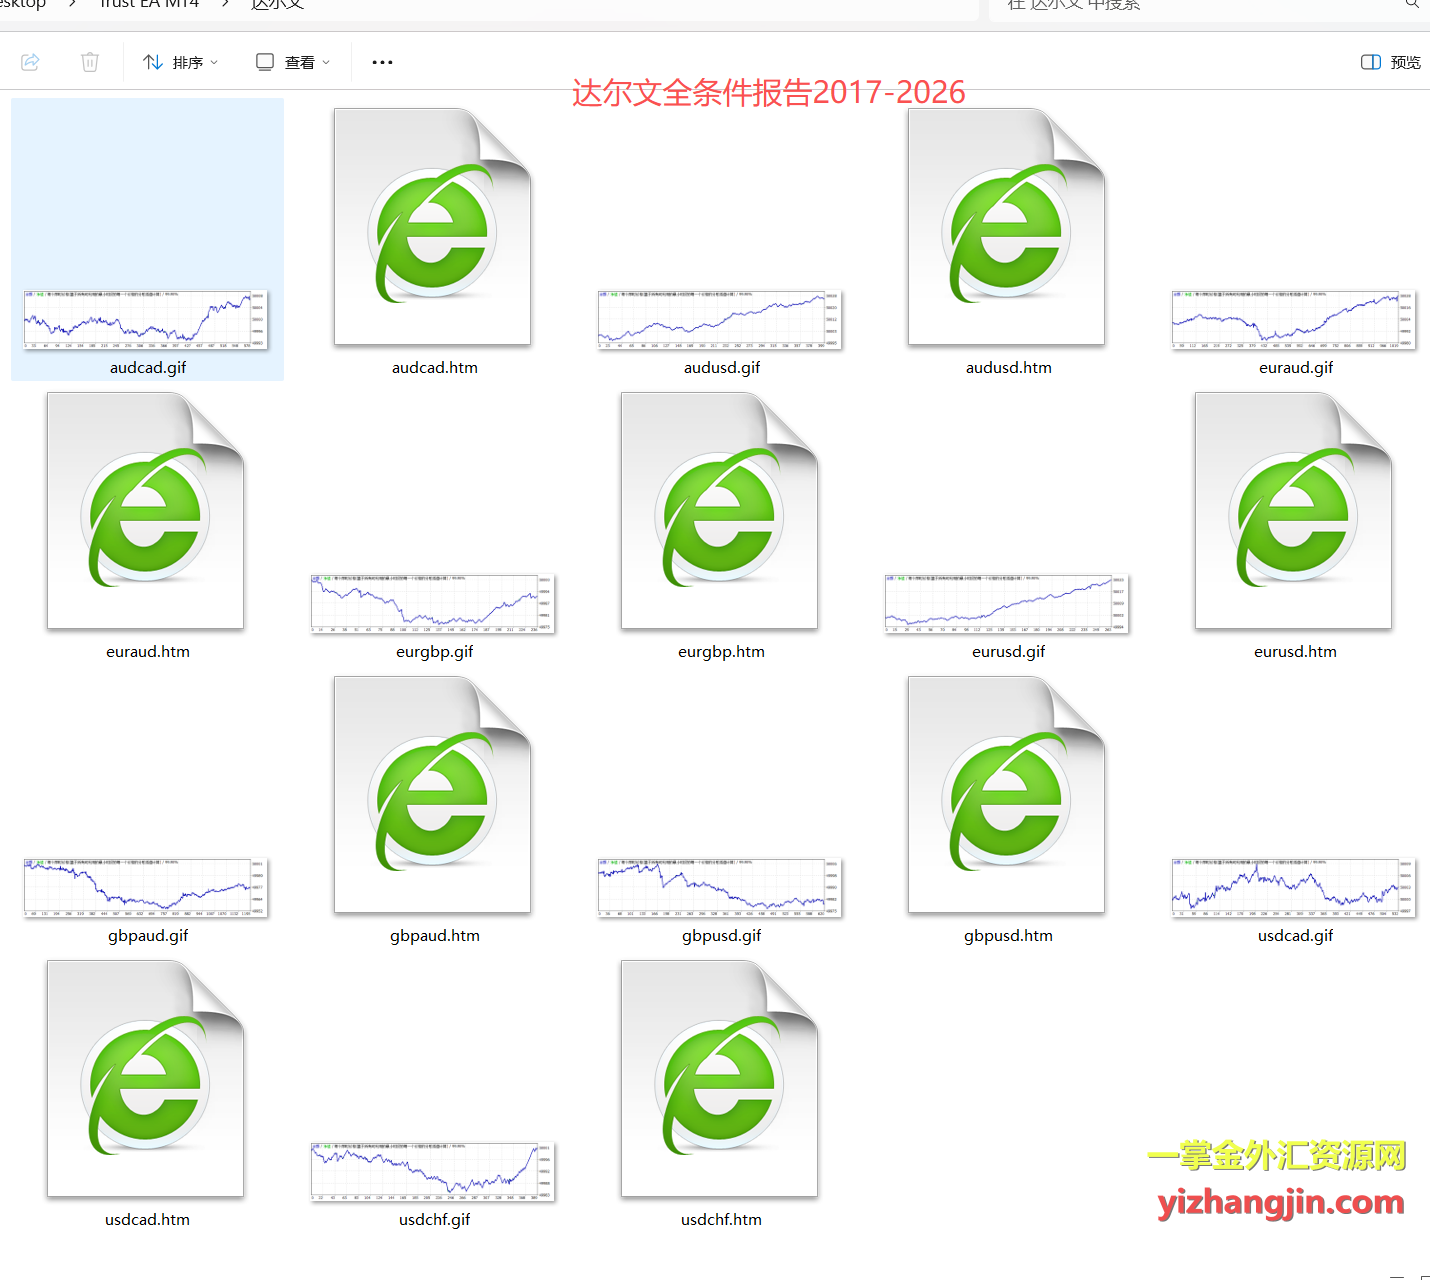The width and height of the screenshot is (1430, 1280).
Task: Open the three-dot more options menu
Action: click(382, 62)
